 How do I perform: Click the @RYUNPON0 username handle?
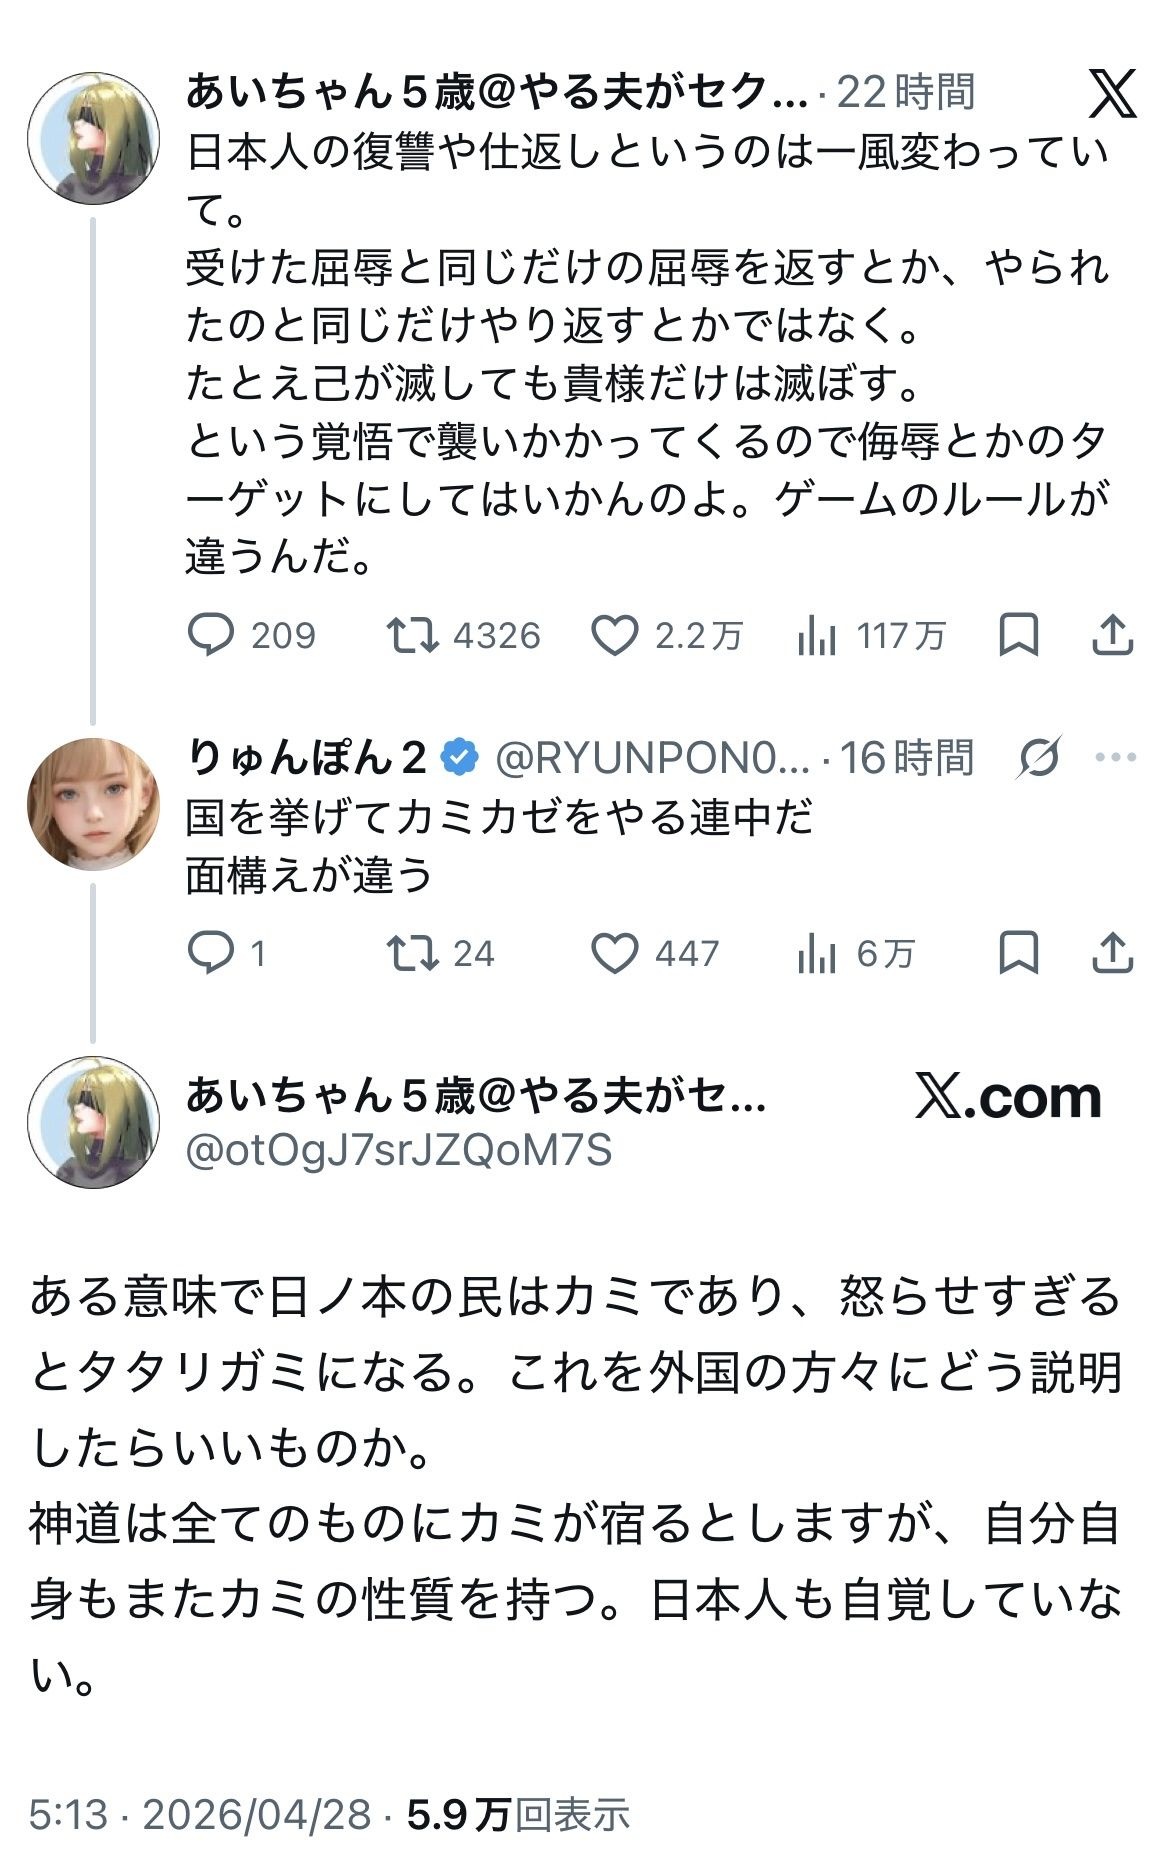(652, 759)
